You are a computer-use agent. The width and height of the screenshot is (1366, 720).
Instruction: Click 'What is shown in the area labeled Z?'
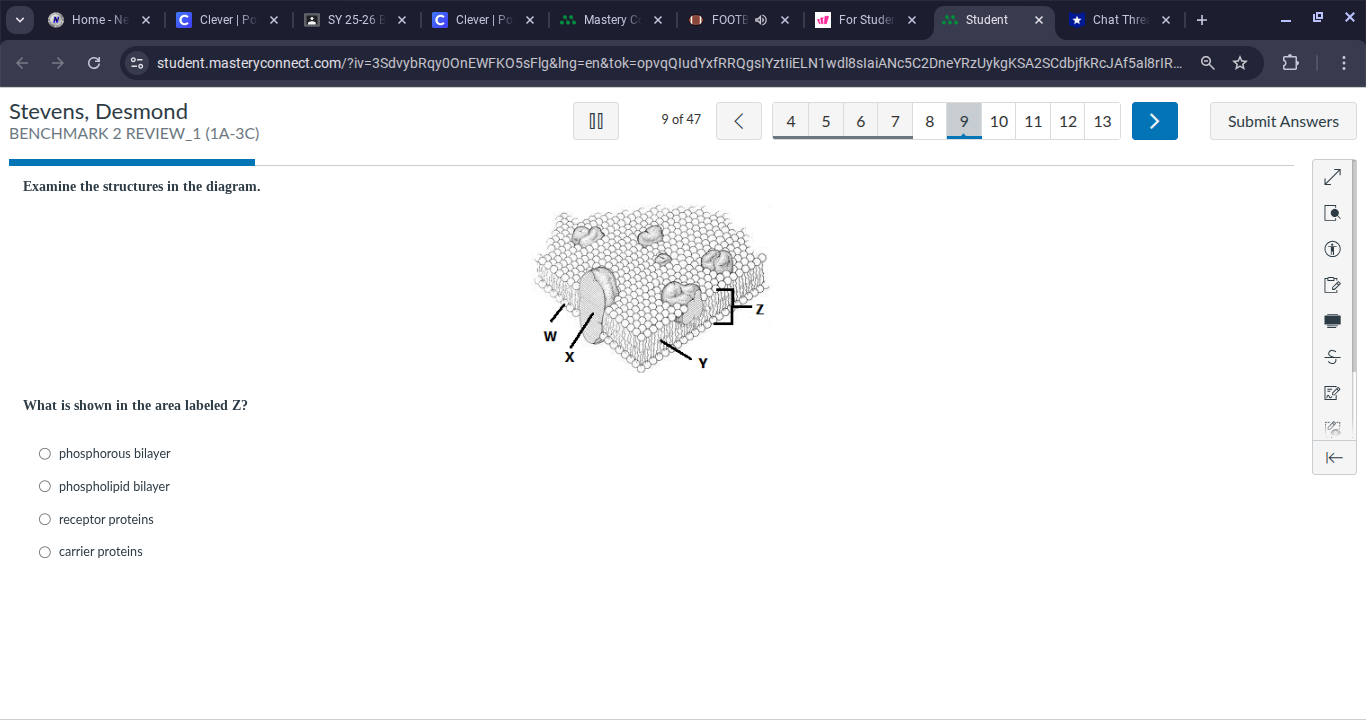(x=135, y=406)
